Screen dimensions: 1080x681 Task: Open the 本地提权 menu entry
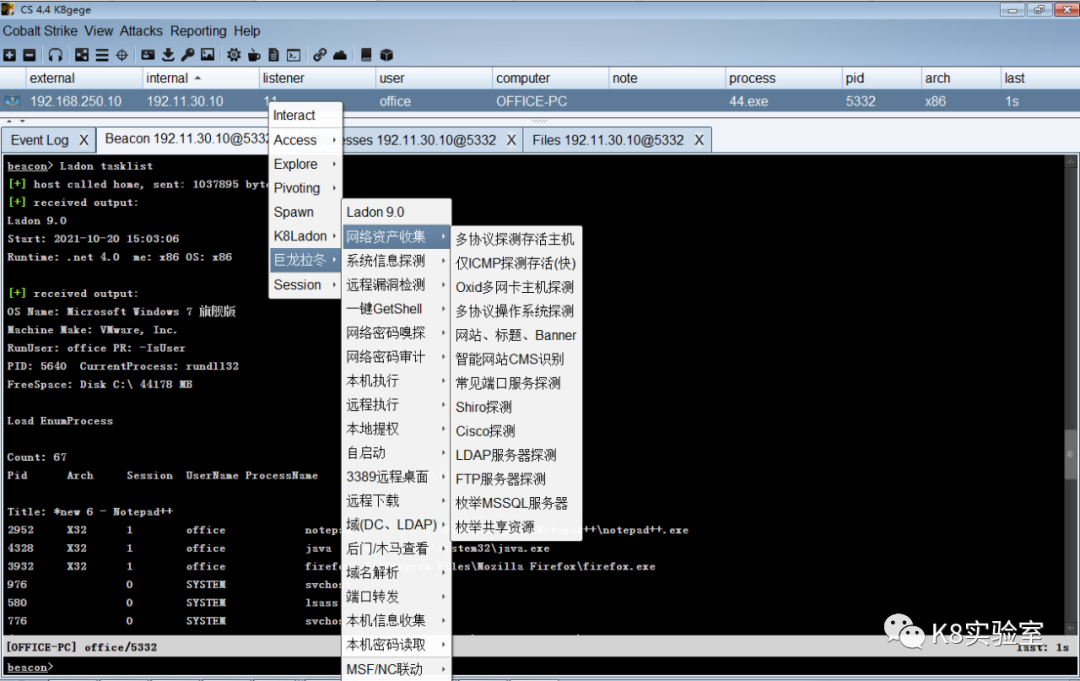(x=397, y=429)
